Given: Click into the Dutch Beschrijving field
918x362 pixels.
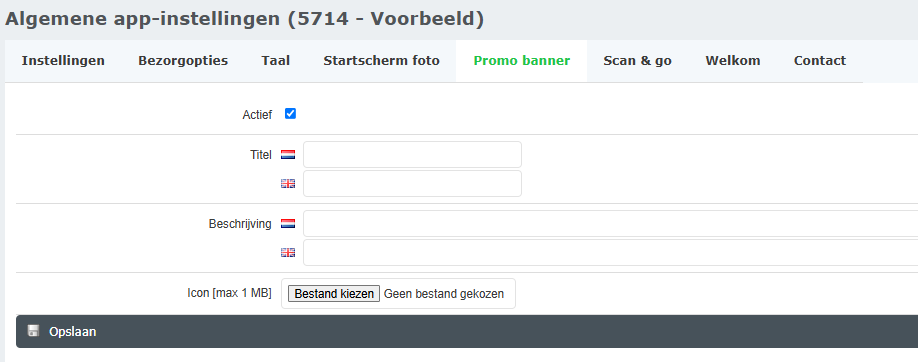Looking at the screenshot, I should tap(611, 224).
